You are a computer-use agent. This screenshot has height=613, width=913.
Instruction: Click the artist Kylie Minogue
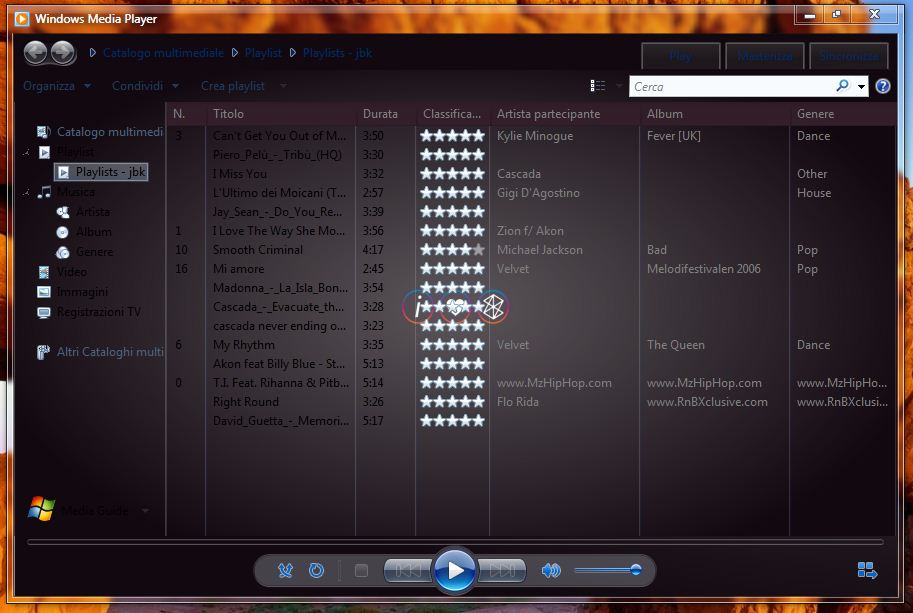pyautogui.click(x=535, y=136)
